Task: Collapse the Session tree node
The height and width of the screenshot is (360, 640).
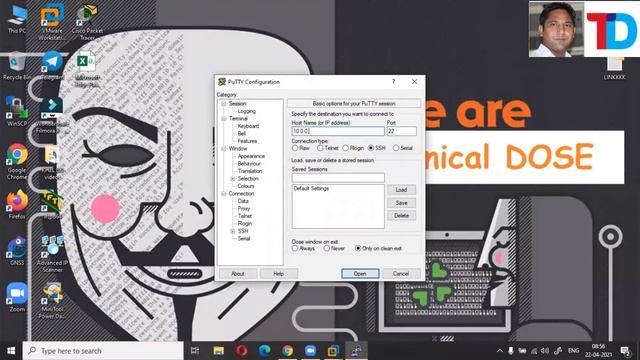Action: (224, 104)
